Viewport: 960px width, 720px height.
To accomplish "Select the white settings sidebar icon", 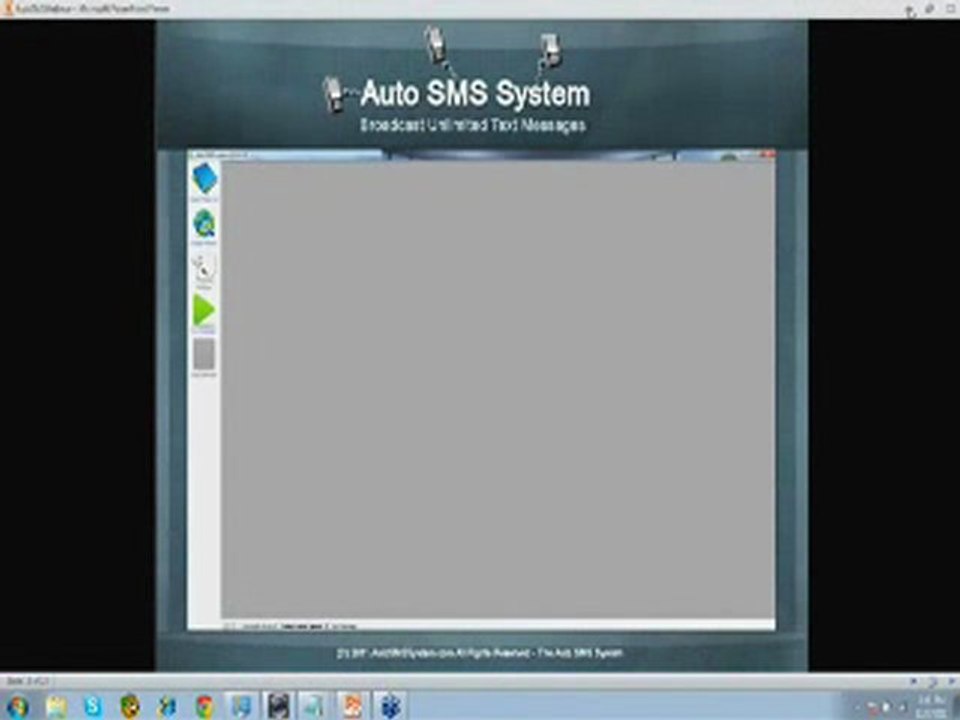I will tap(204, 268).
